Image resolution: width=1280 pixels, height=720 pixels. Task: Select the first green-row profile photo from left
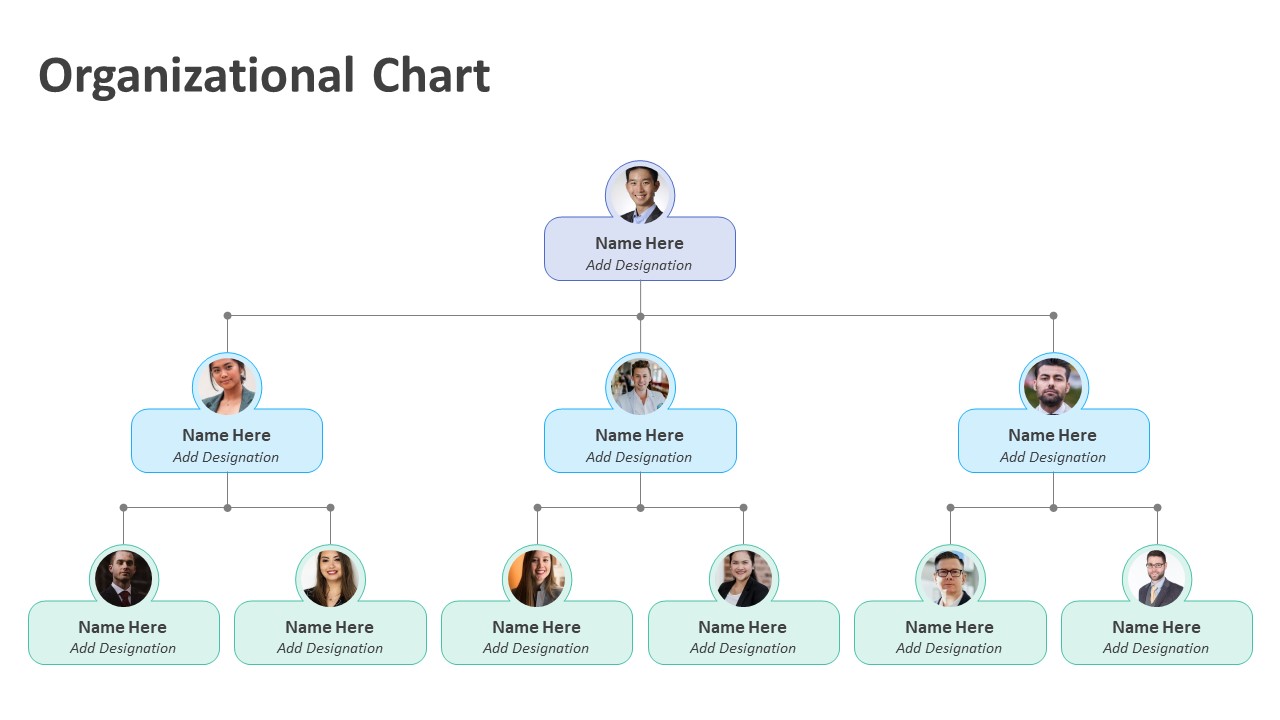124,578
